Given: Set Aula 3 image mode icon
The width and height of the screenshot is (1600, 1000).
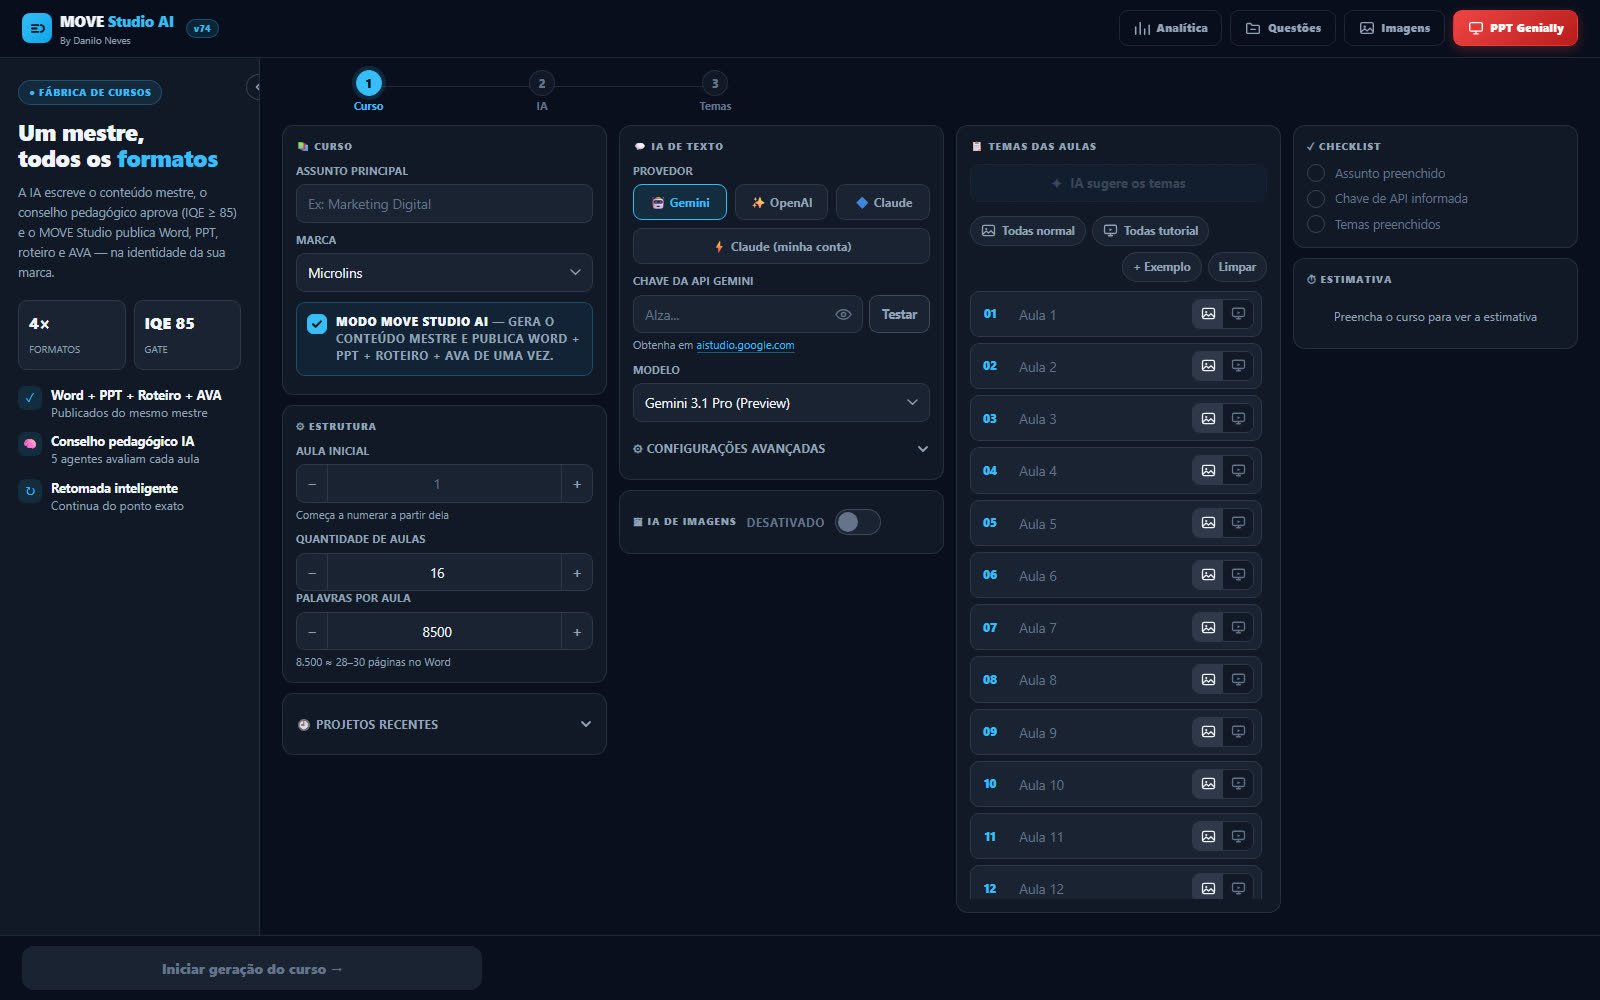Looking at the screenshot, I should [1208, 418].
